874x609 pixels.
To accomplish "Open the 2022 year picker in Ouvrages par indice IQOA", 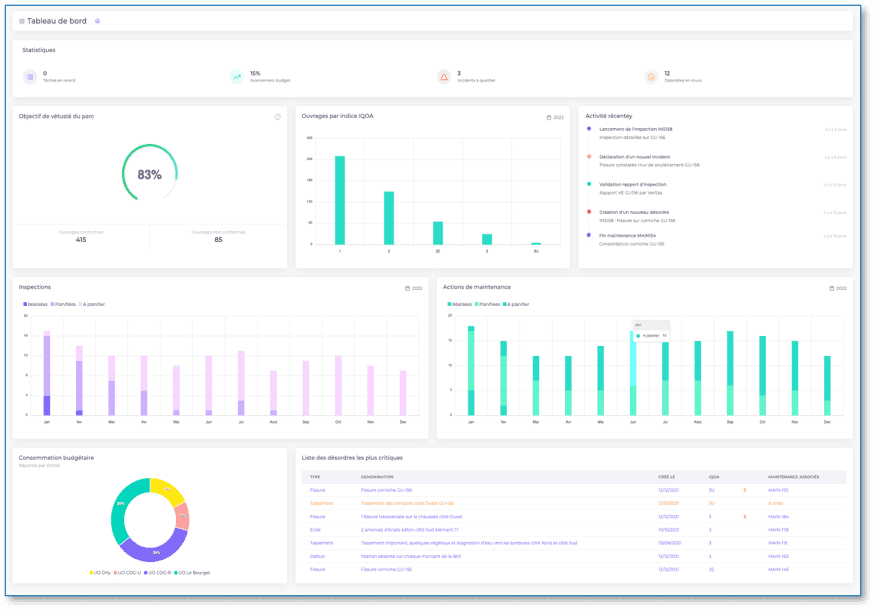I will pyautogui.click(x=558, y=117).
